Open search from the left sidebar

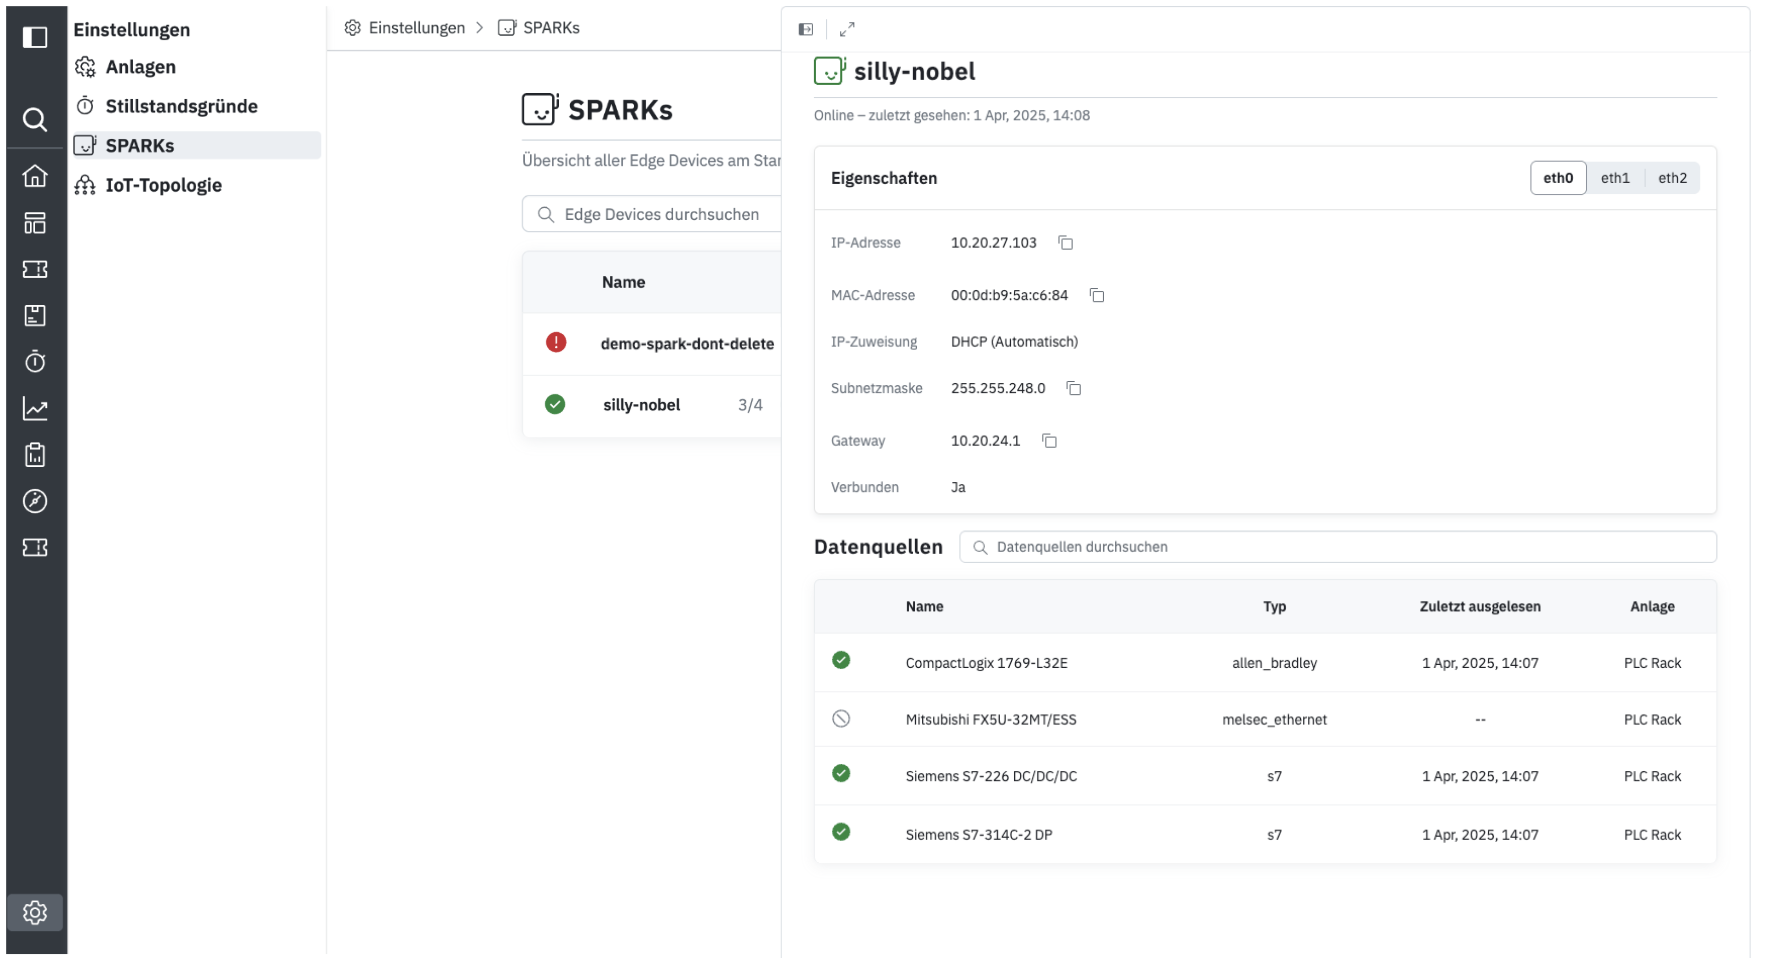[35, 120]
